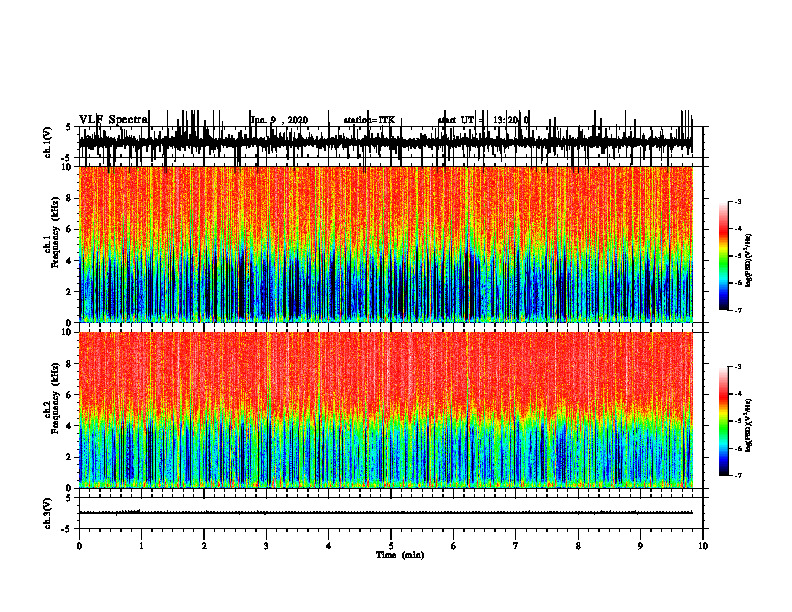Click the ch.2 spectrogram color bar
Screen dimensions: 792x612
pyautogui.click(x=724, y=421)
